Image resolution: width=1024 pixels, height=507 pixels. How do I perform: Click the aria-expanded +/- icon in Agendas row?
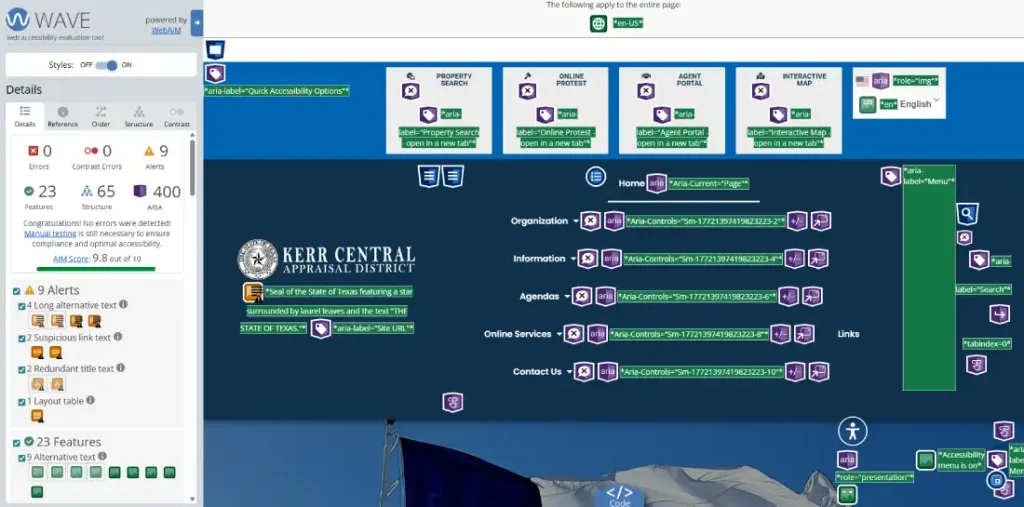coord(789,297)
